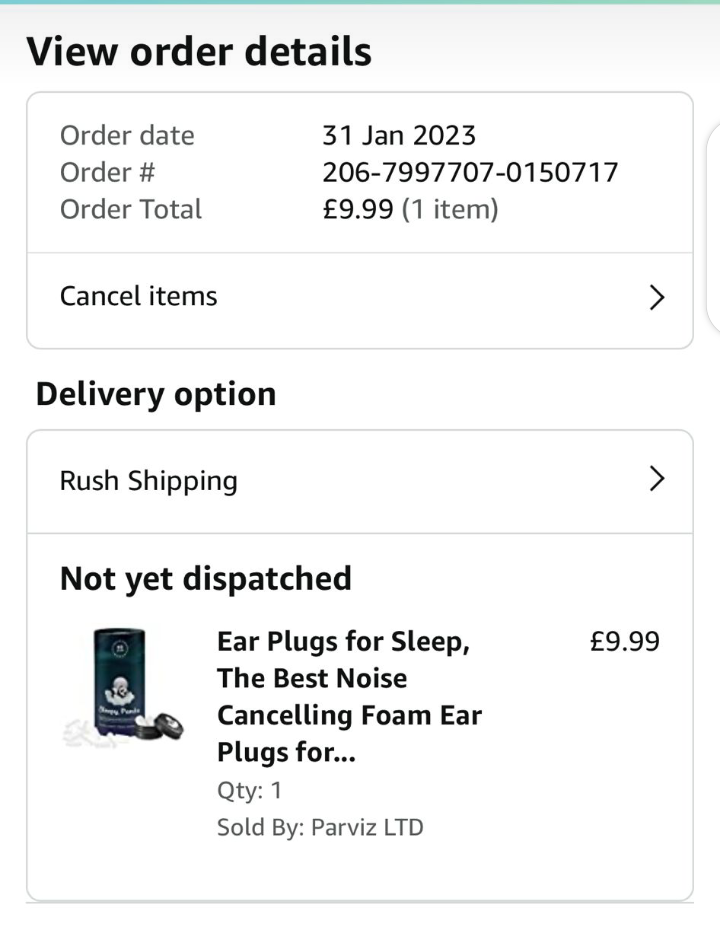Tap the Not yet dispatched status heading
The image size is (720, 925).
click(205, 578)
